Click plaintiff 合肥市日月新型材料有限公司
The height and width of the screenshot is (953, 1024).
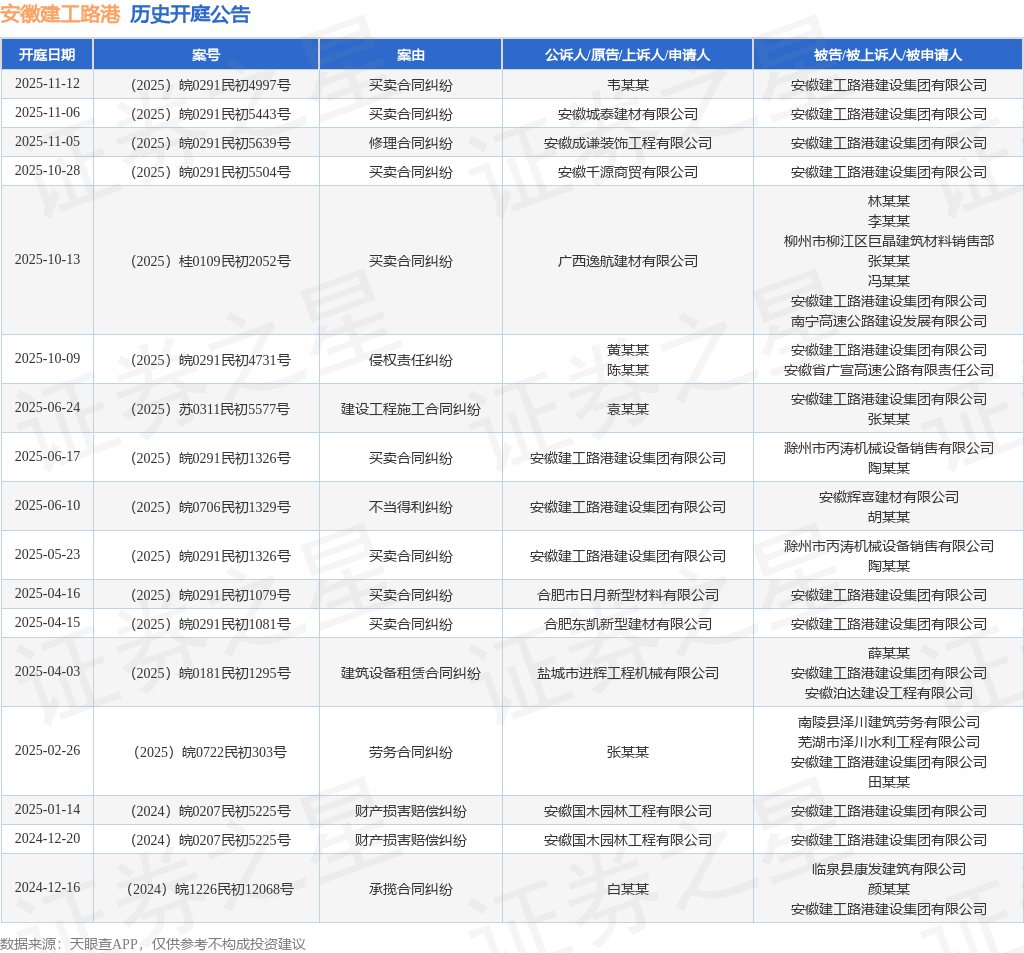coord(628,595)
